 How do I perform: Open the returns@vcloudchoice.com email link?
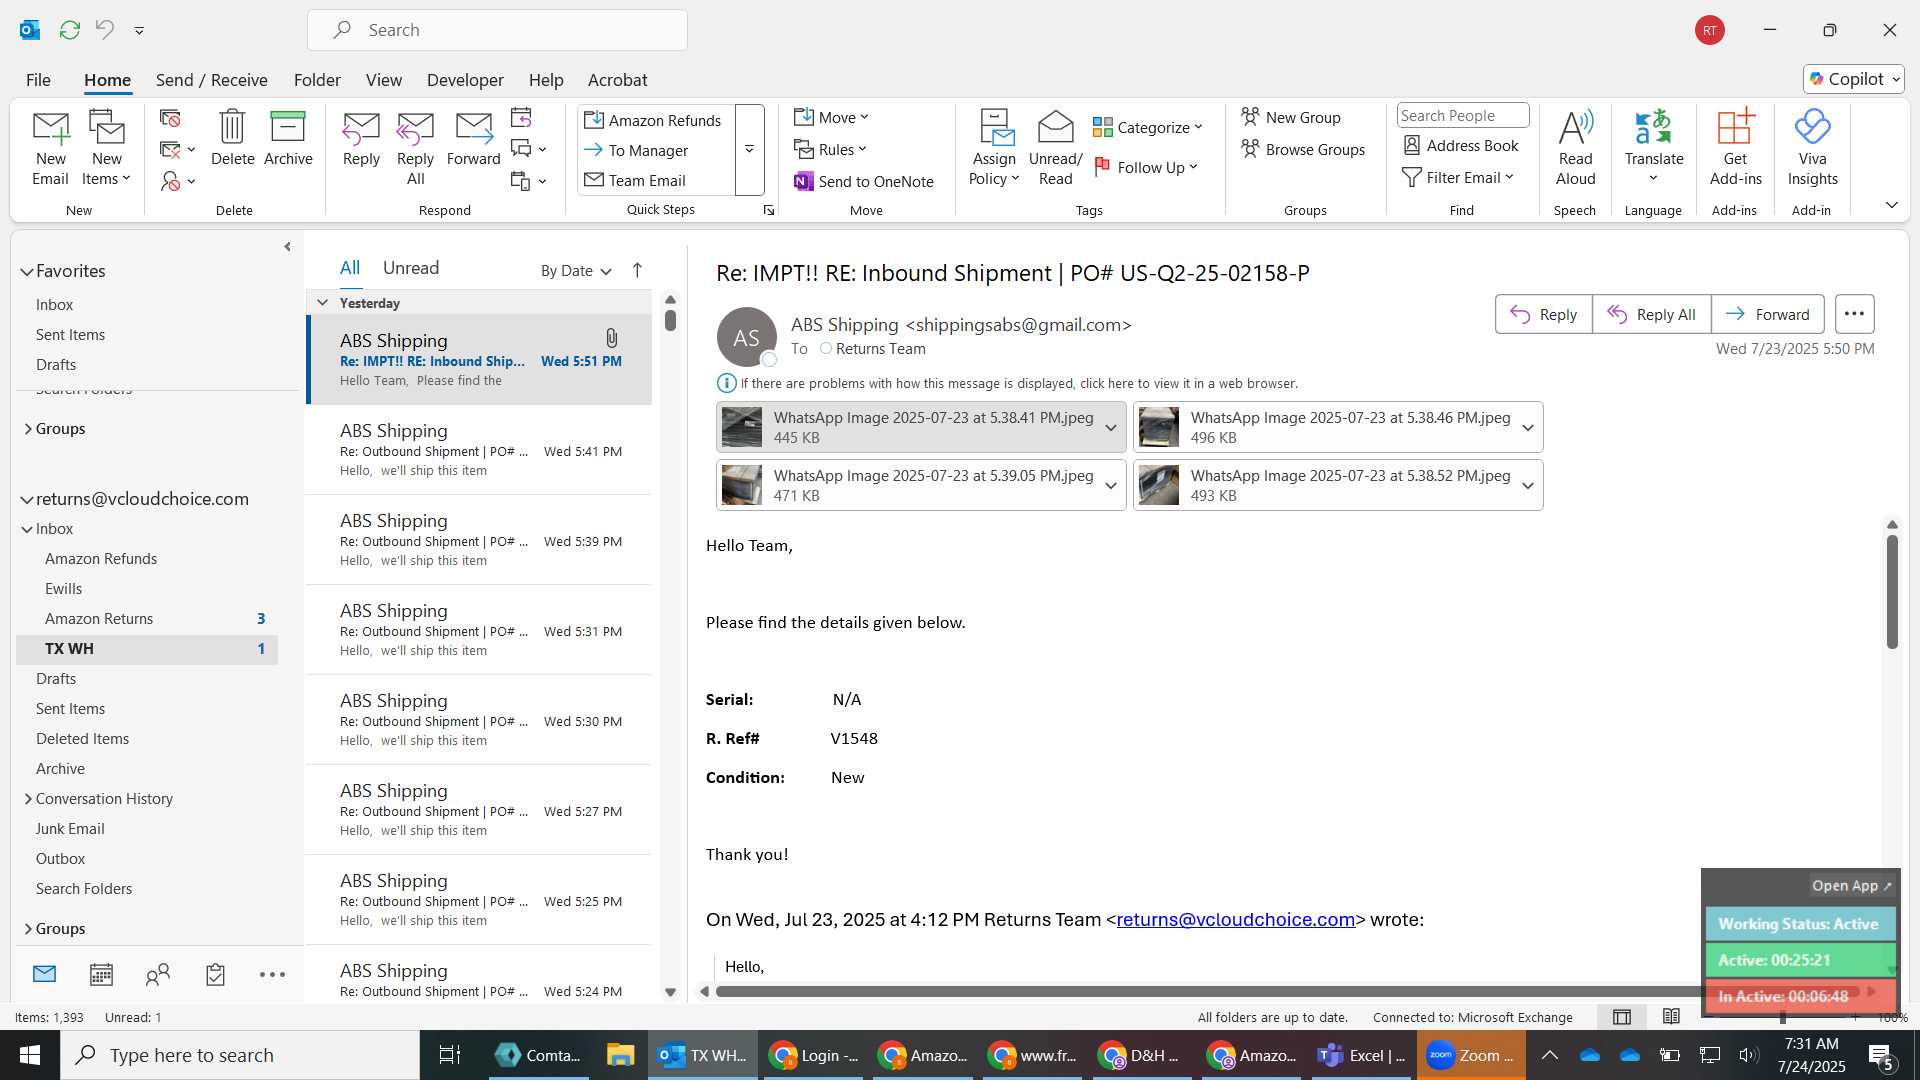coord(1235,919)
